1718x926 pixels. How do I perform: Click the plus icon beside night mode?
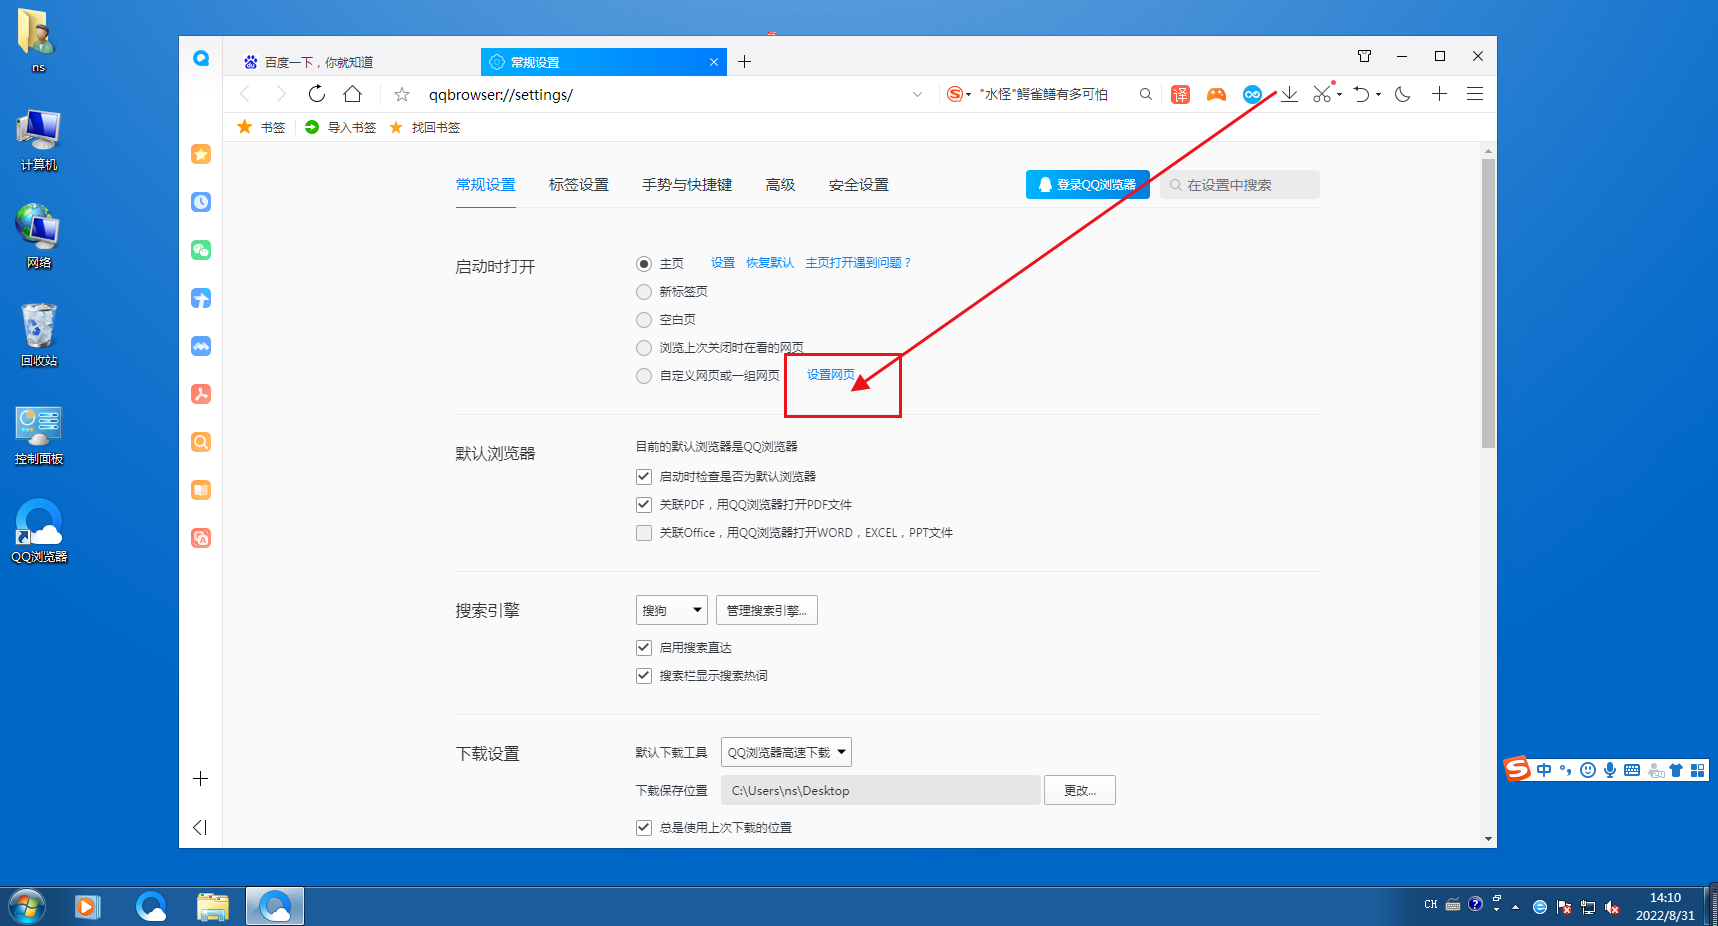pyautogui.click(x=1440, y=94)
